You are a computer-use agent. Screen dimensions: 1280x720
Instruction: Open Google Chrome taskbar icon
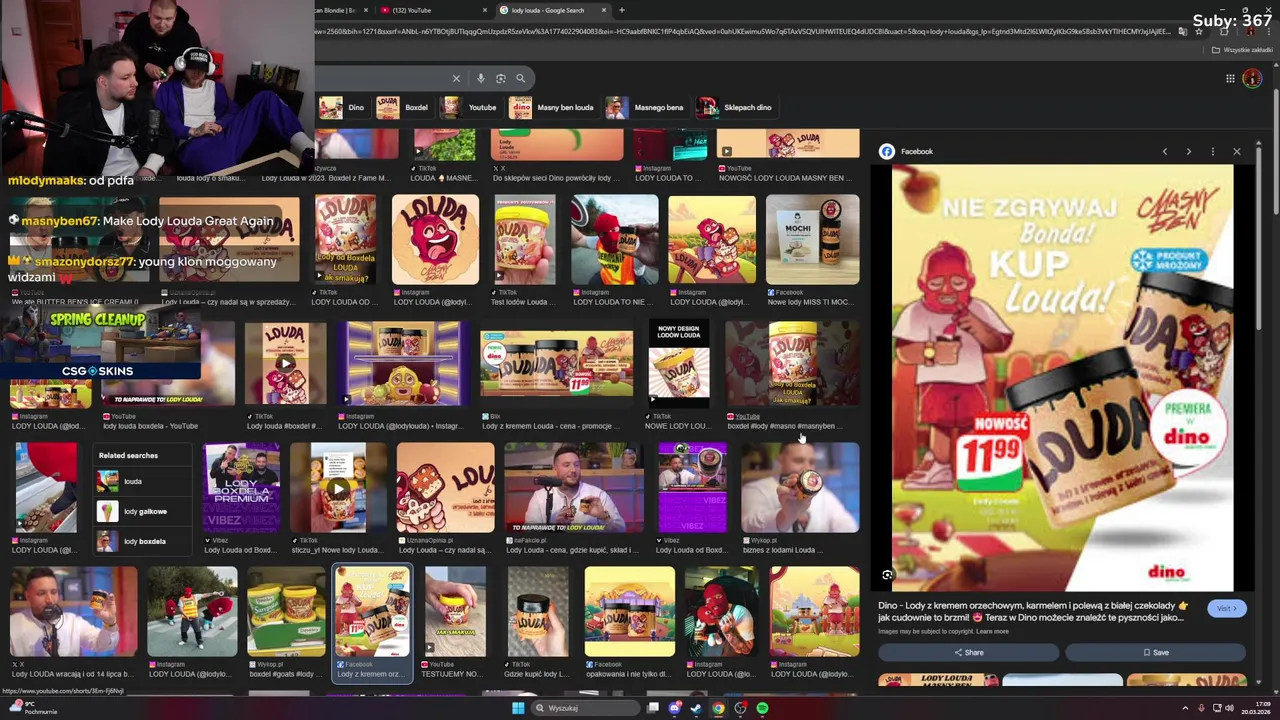tap(718, 708)
